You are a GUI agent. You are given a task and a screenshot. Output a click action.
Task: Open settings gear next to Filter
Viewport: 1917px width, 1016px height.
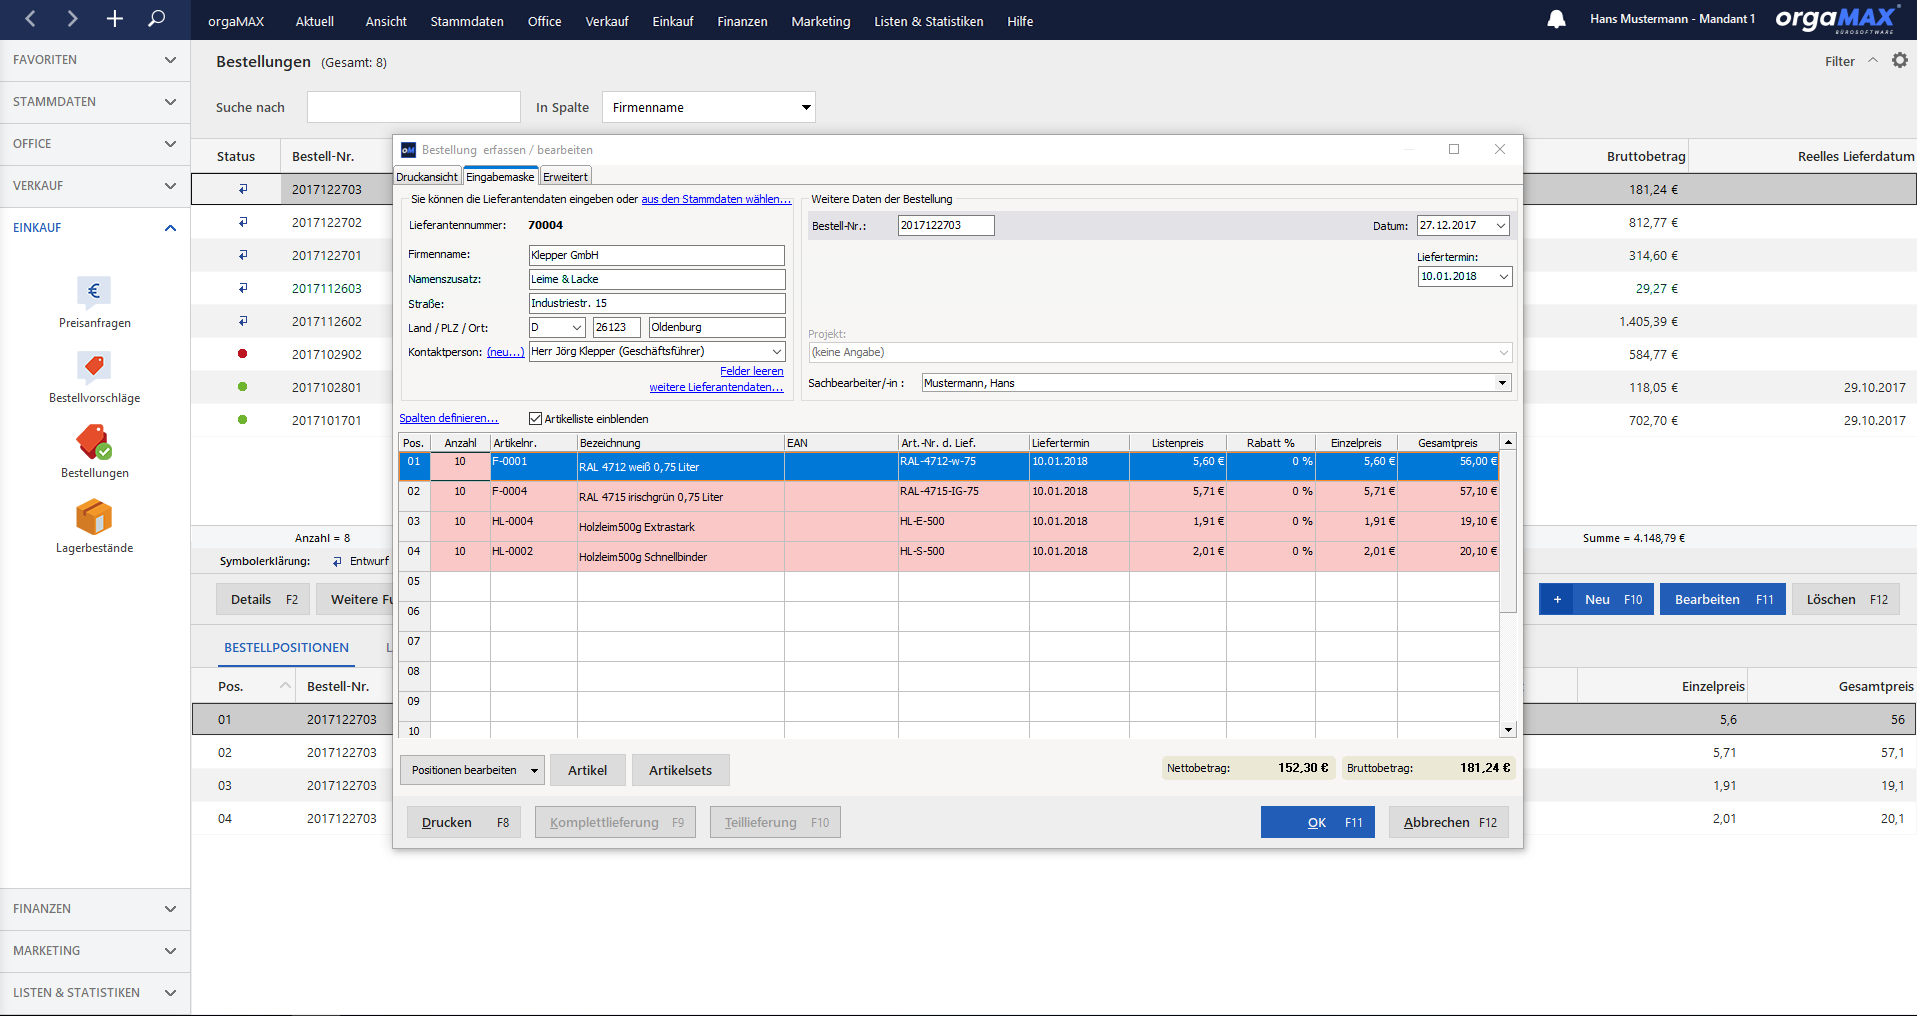[x=1900, y=61]
